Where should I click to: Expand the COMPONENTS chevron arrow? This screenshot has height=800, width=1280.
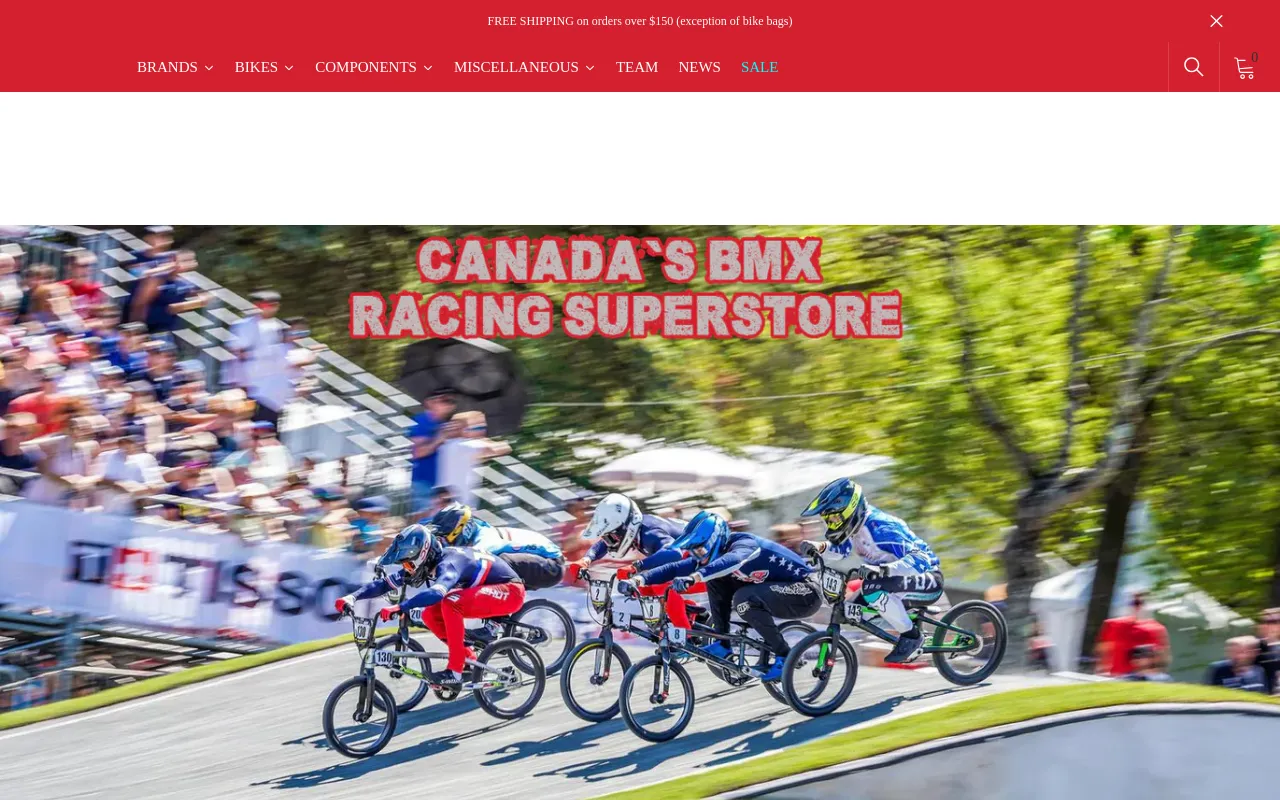(x=428, y=68)
